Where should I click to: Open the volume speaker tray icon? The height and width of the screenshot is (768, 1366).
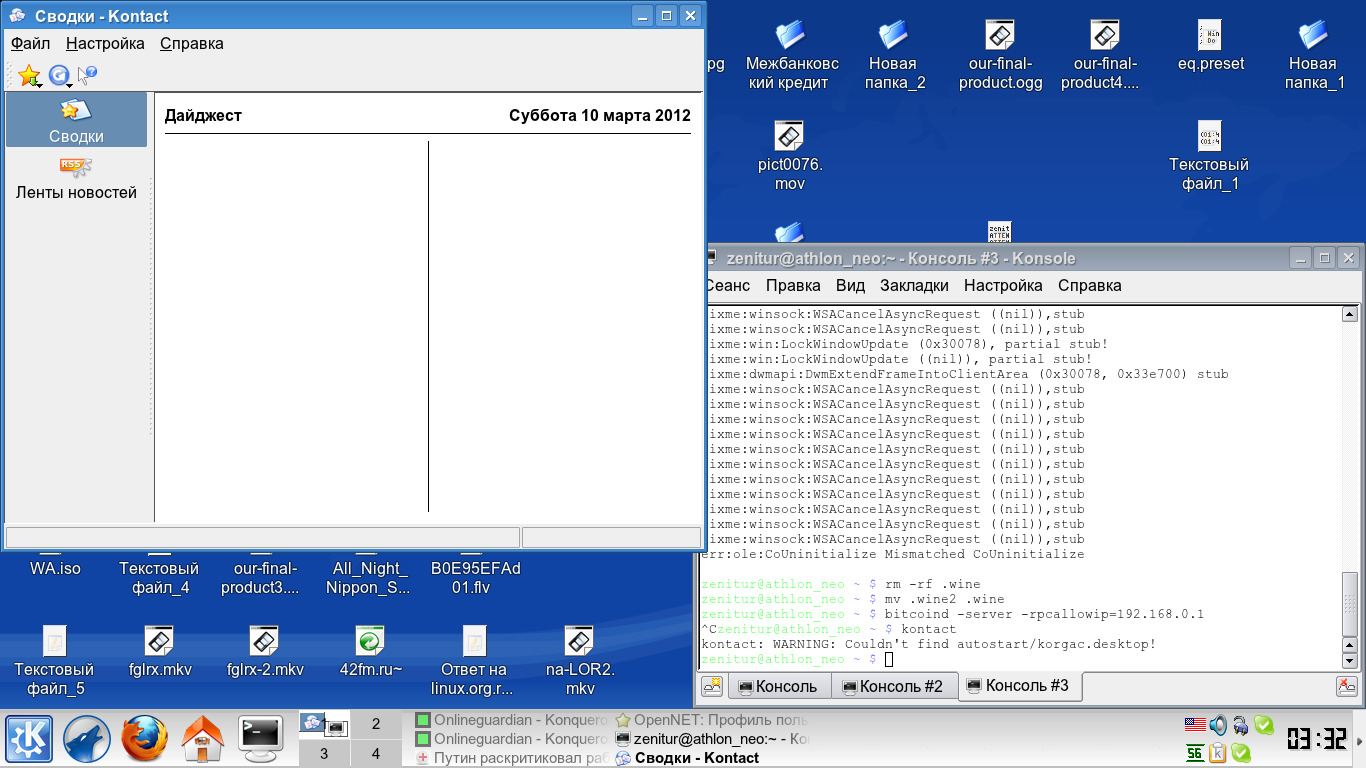(x=1217, y=725)
